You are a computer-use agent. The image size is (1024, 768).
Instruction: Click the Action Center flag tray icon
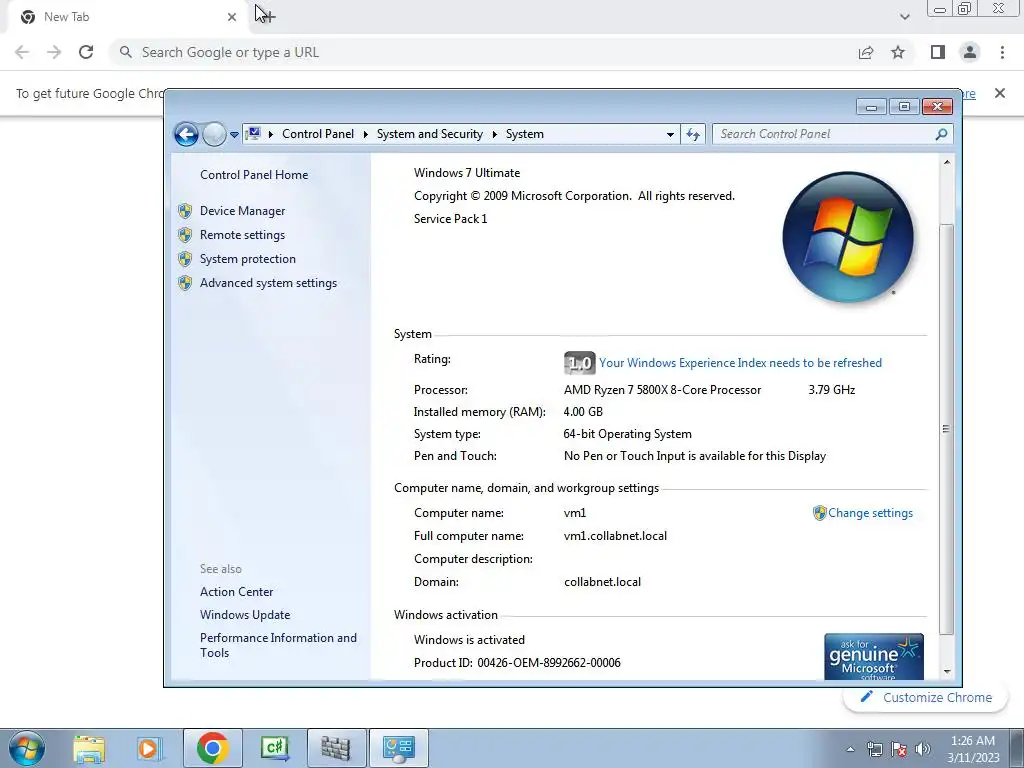[x=899, y=749]
